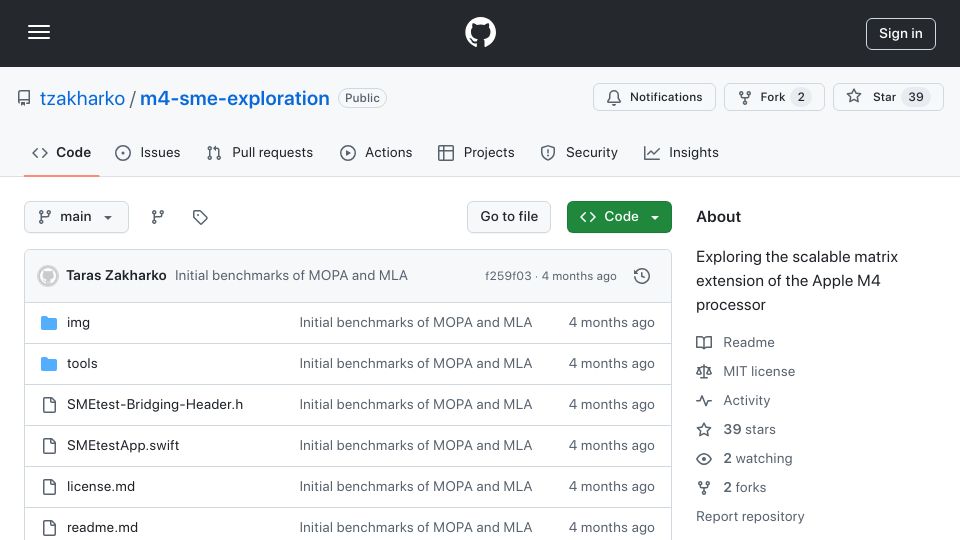Open commit hash f259f03
The width and height of the screenshot is (960, 540).
click(508, 276)
